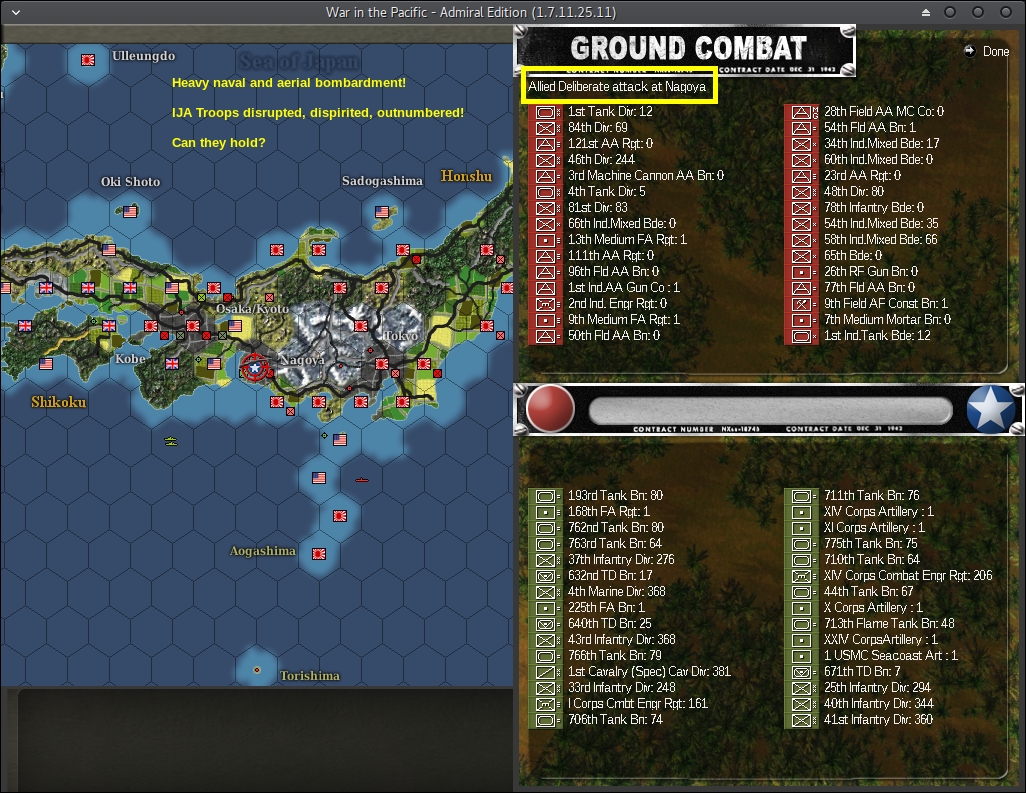Click the 713th Flame Tank Bn: 48 entry

click(x=889, y=624)
